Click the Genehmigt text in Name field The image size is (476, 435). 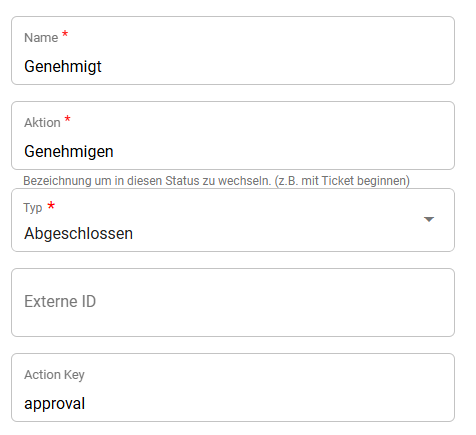tap(63, 66)
